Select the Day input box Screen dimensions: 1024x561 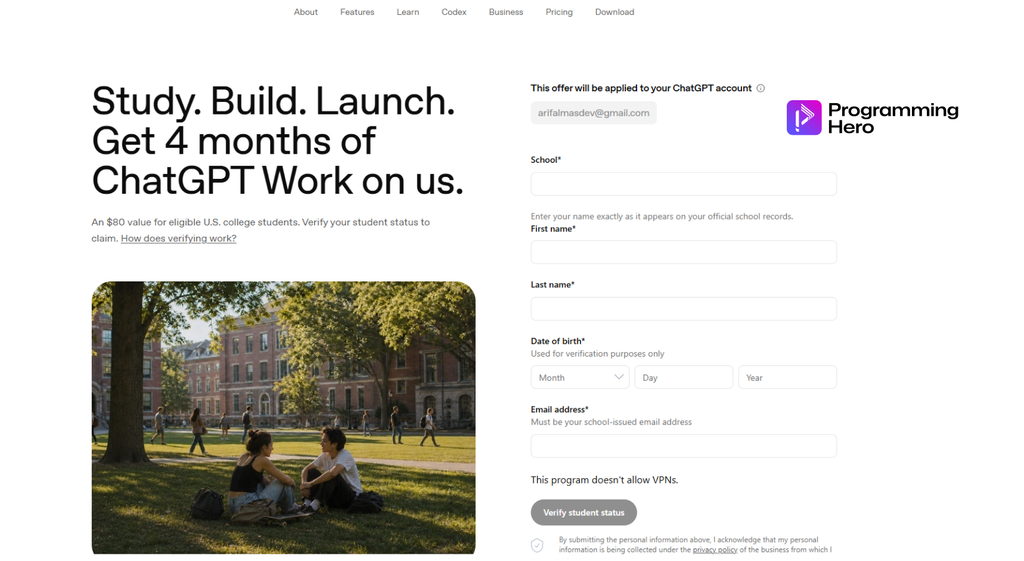click(684, 377)
